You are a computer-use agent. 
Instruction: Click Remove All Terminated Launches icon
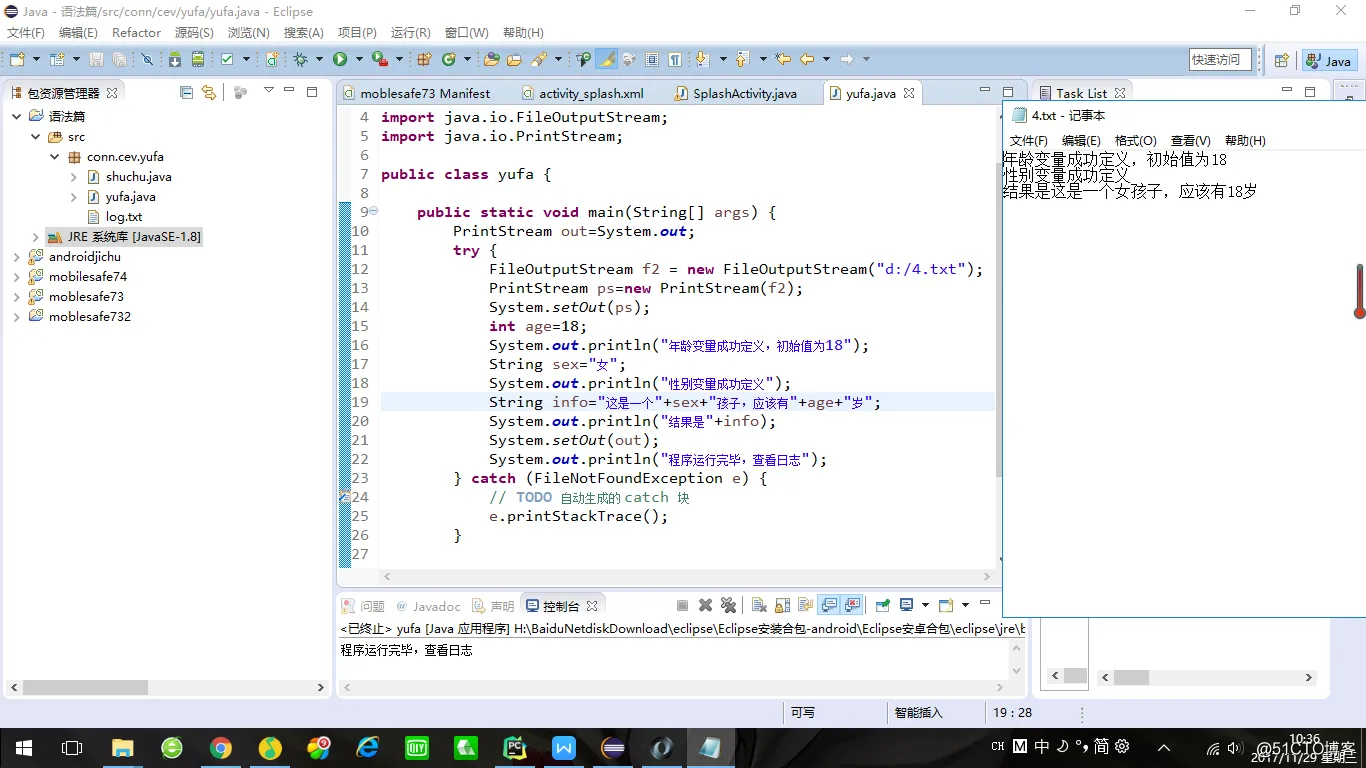pos(728,605)
